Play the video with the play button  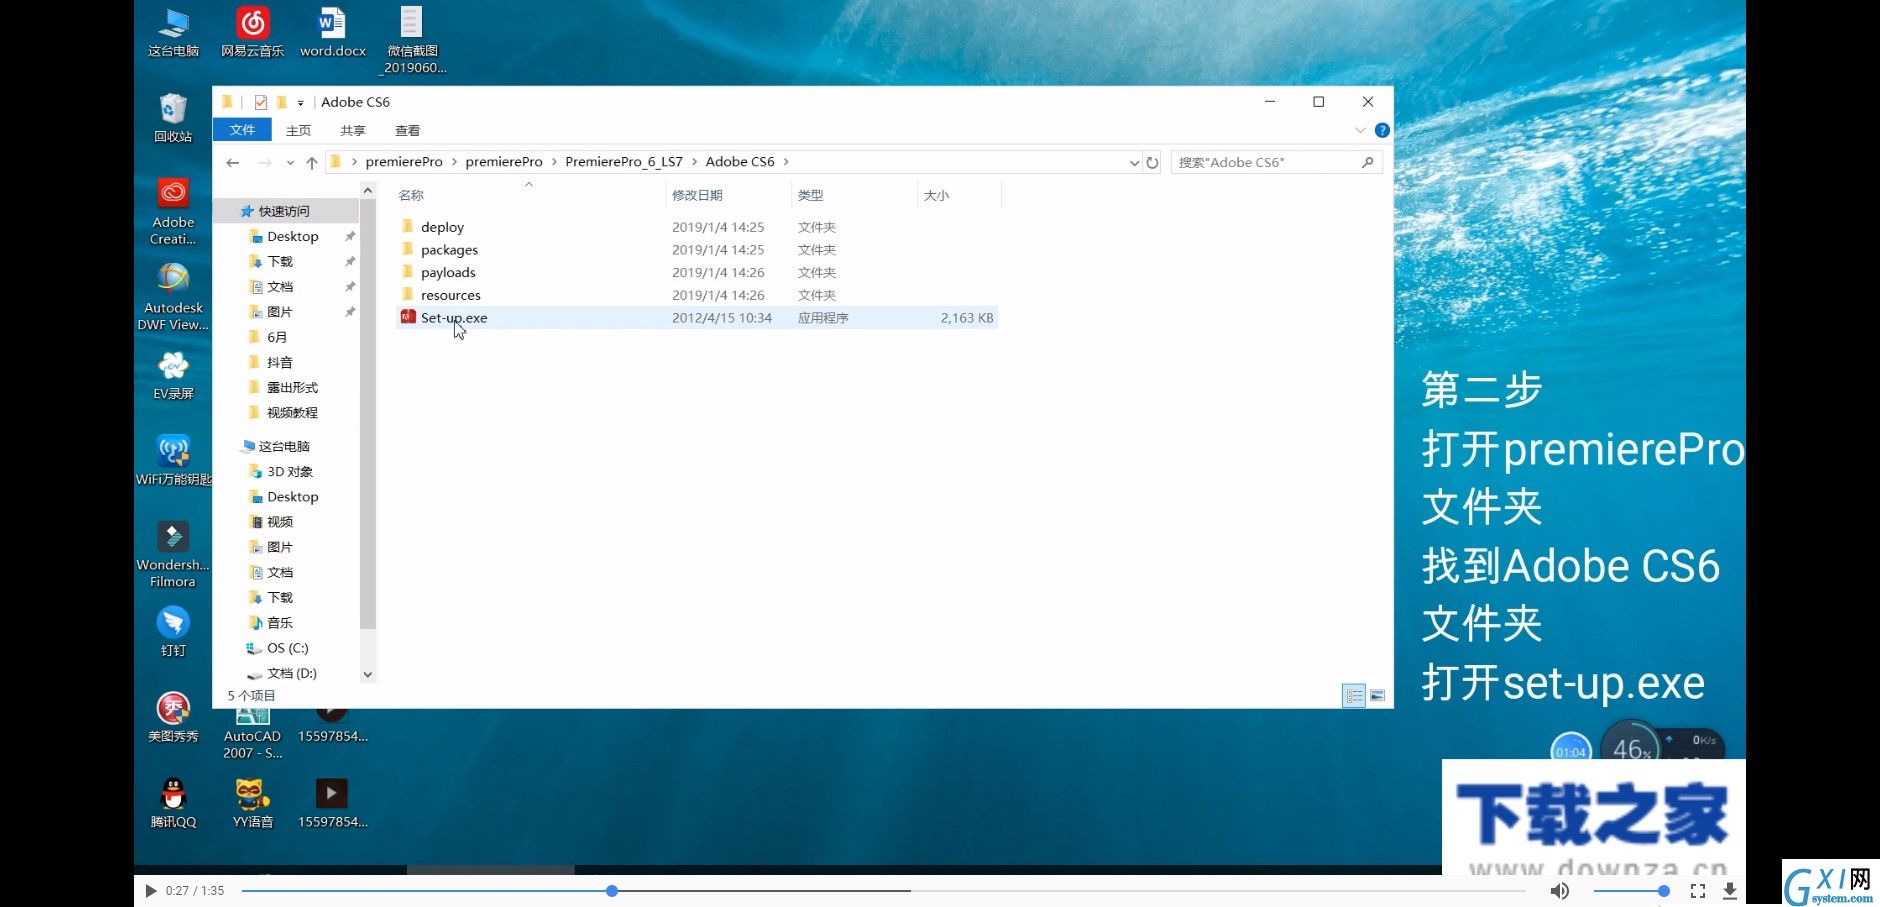pyautogui.click(x=150, y=890)
